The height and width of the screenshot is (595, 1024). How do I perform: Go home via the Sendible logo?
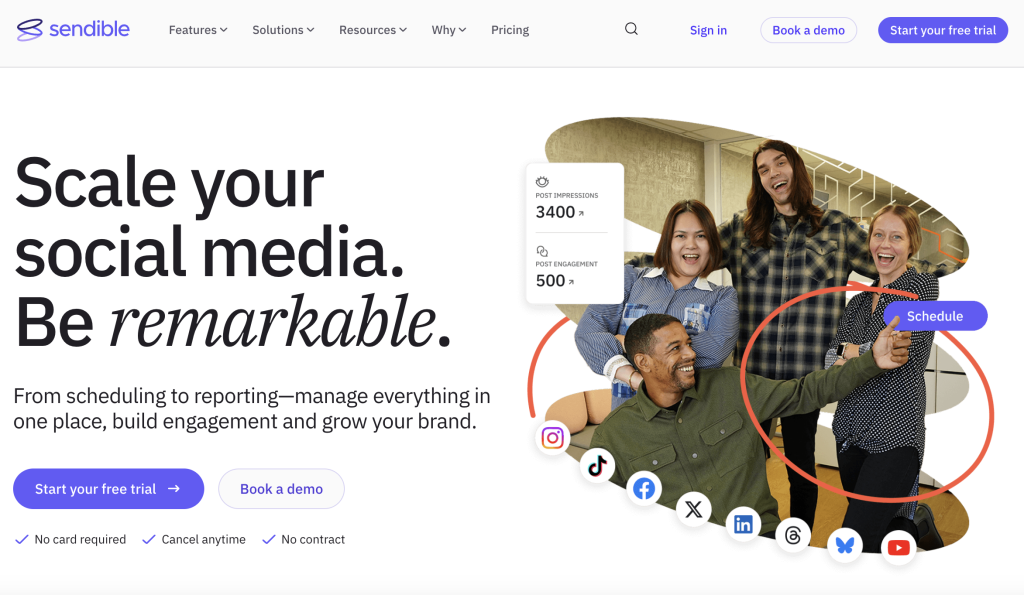(73, 29)
